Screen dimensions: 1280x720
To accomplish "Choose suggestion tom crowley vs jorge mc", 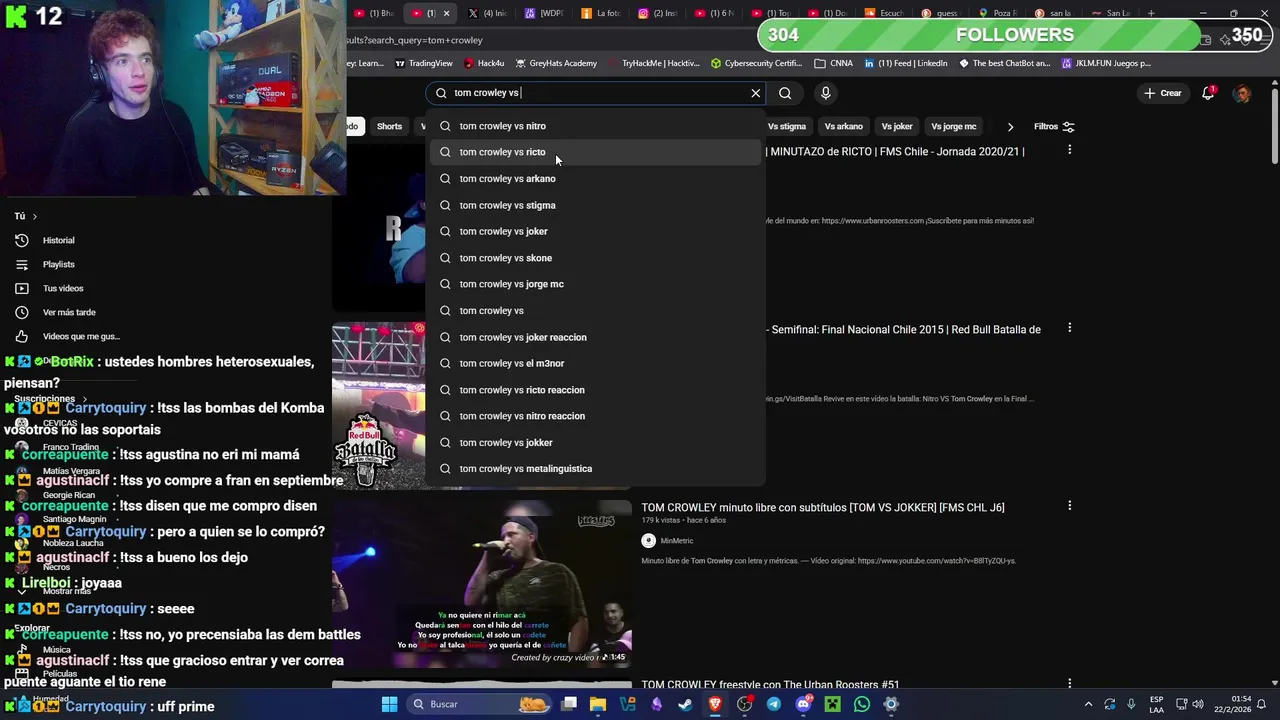I will coord(596,284).
